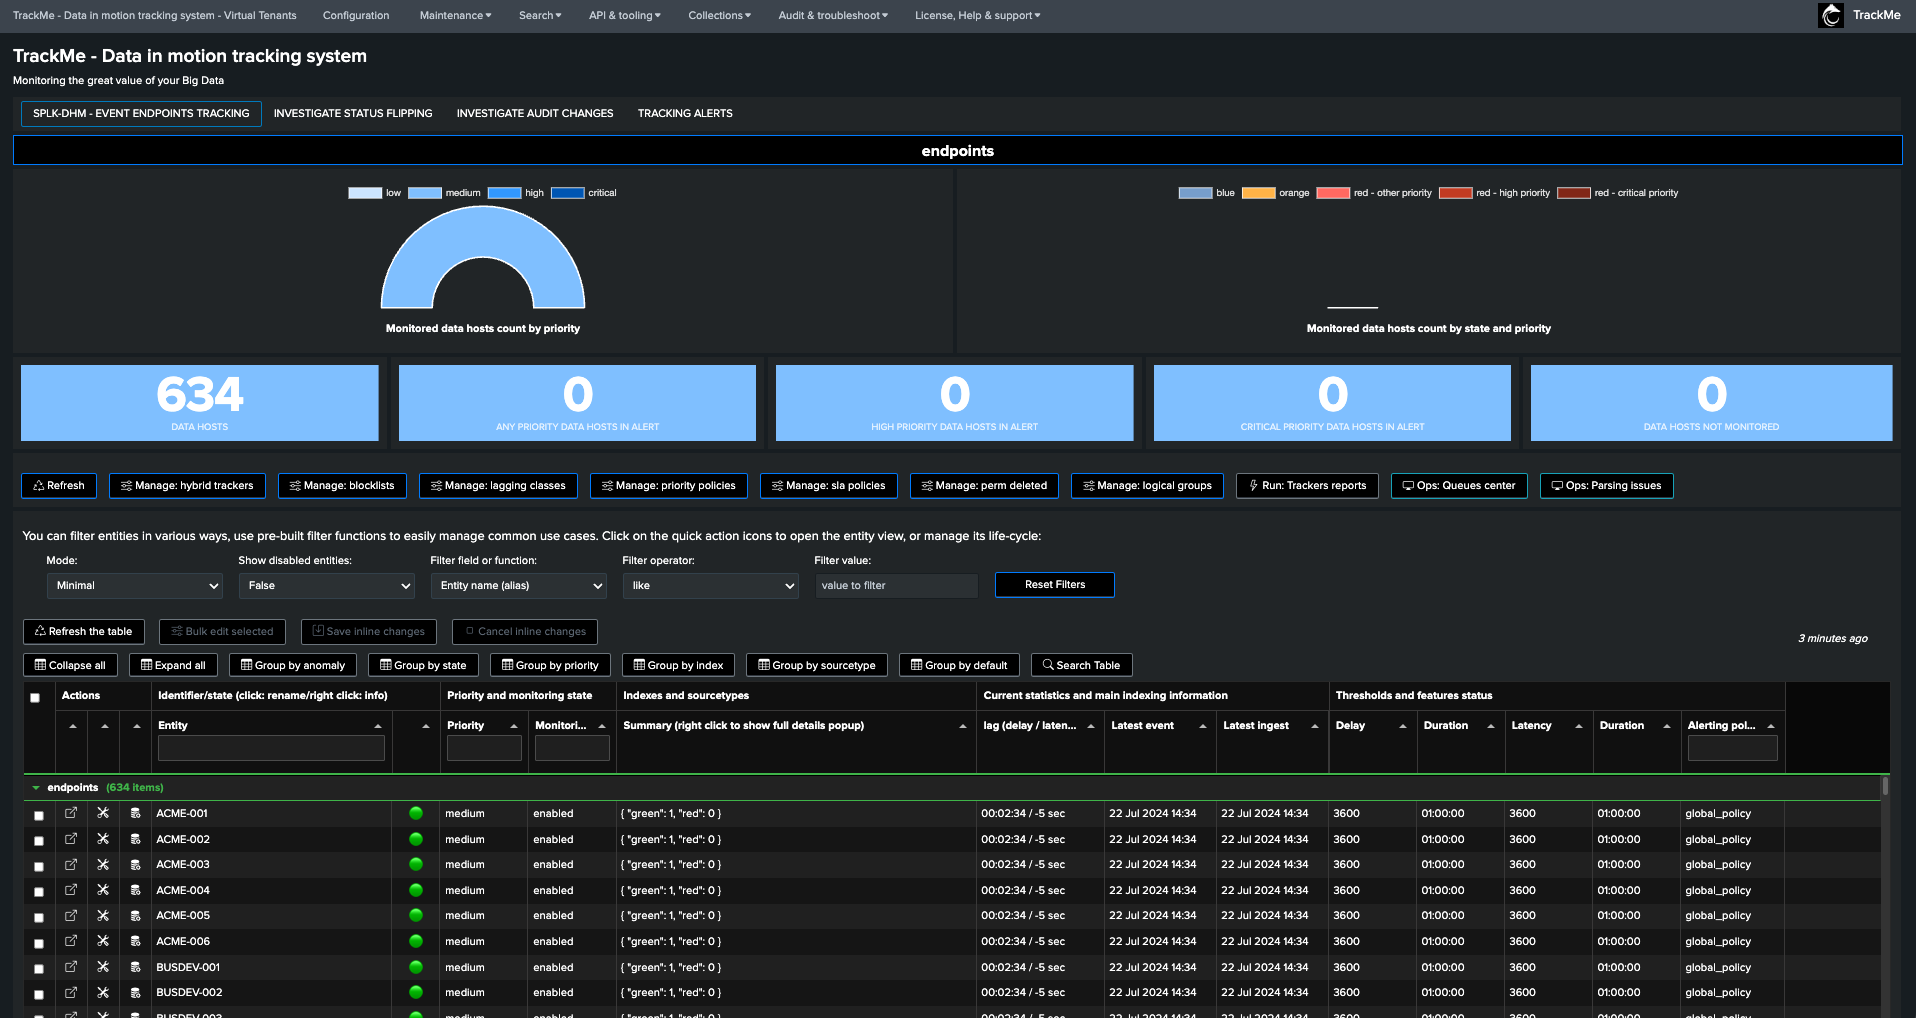The width and height of the screenshot is (1916, 1018).
Task: Collapse the endpoints group row
Action: 36,788
